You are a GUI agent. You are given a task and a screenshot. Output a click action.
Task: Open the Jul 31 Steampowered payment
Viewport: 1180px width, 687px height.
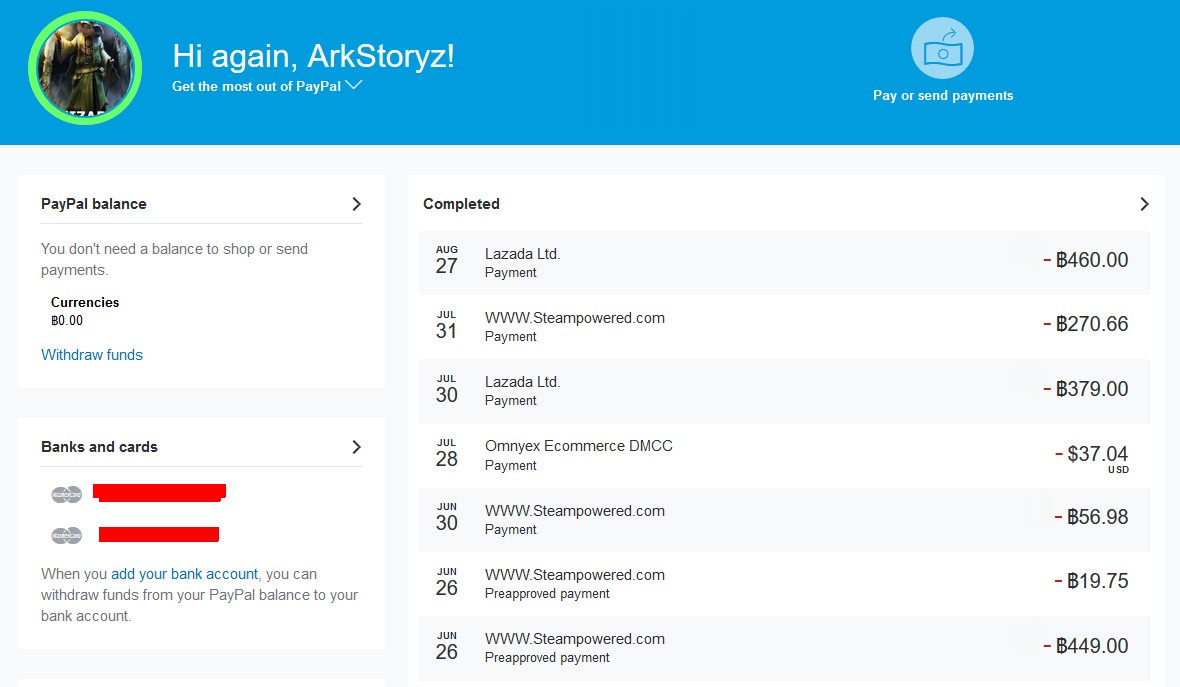click(x=783, y=326)
